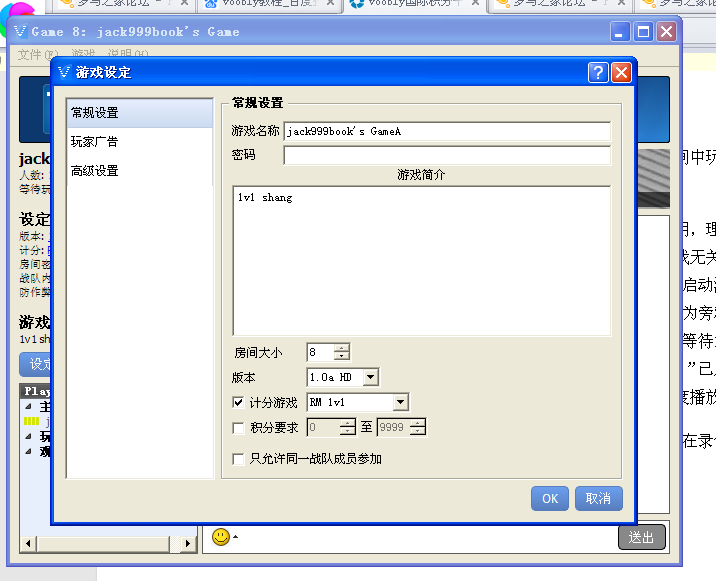Screen dimensions: 716x581
Task: Close the 游戏设定 dialog with red X
Action: pos(621,73)
